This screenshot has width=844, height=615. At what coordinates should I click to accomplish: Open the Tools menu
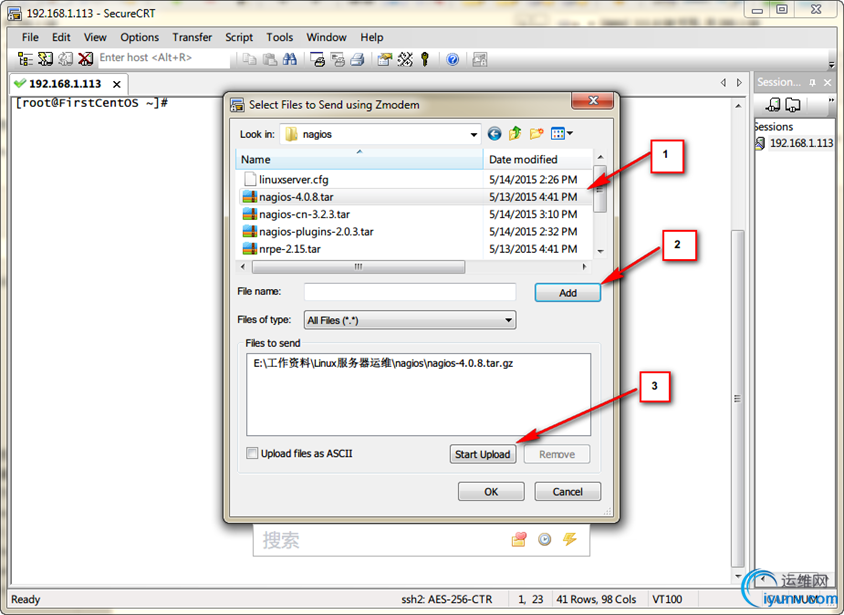[x=279, y=37]
